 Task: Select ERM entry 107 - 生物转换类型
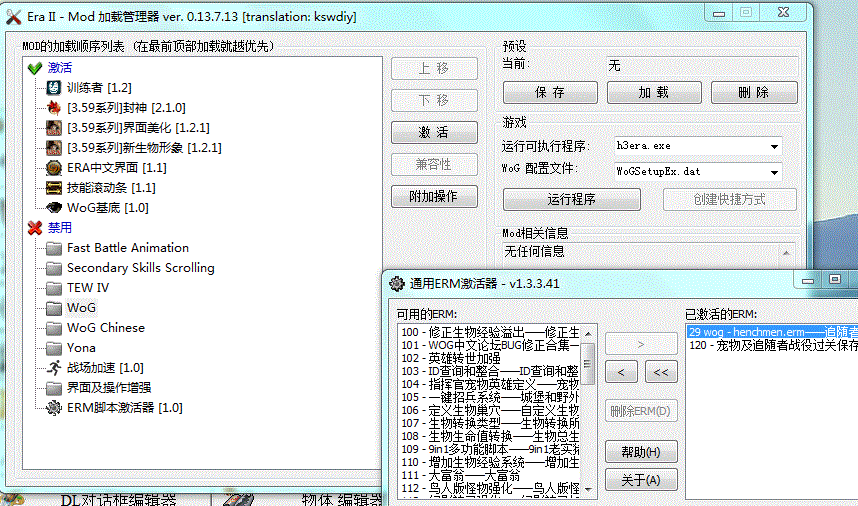490,423
